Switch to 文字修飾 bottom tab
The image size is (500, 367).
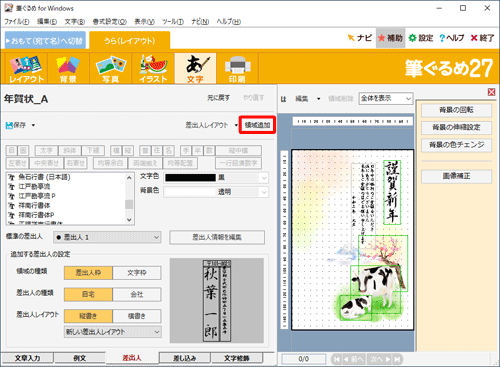[x=236, y=358]
